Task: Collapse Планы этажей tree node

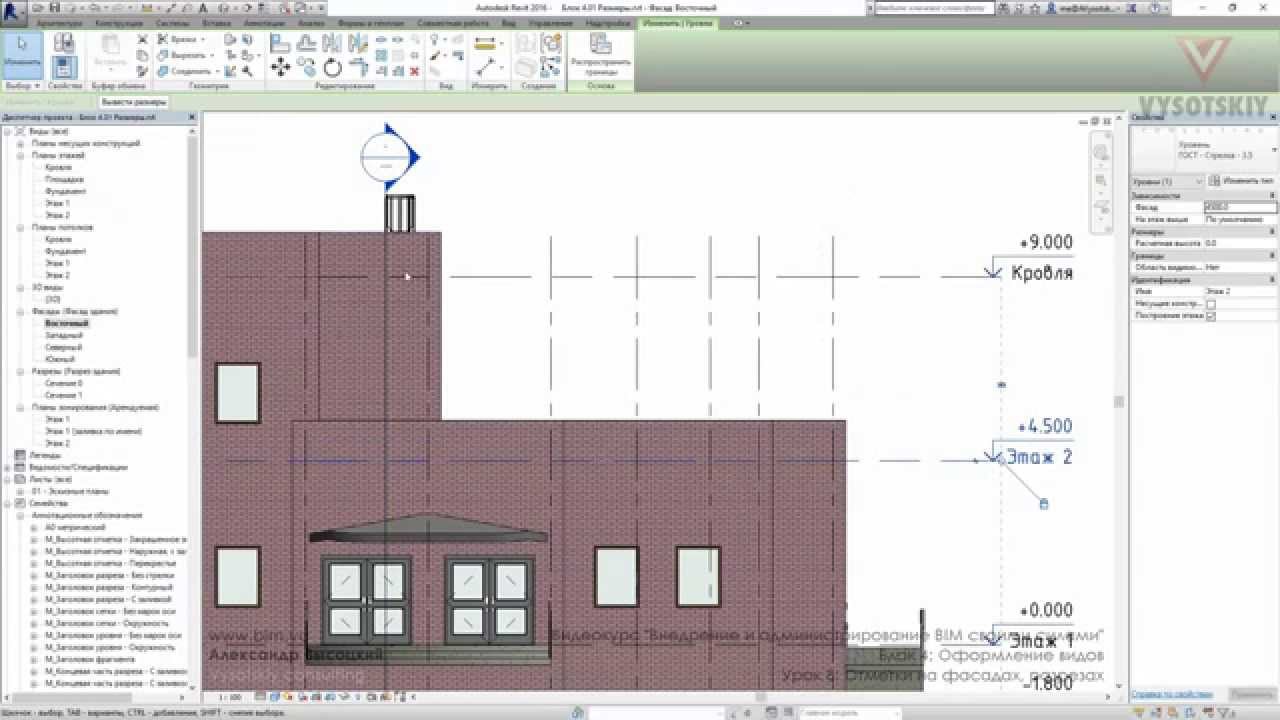Action: tap(20, 156)
